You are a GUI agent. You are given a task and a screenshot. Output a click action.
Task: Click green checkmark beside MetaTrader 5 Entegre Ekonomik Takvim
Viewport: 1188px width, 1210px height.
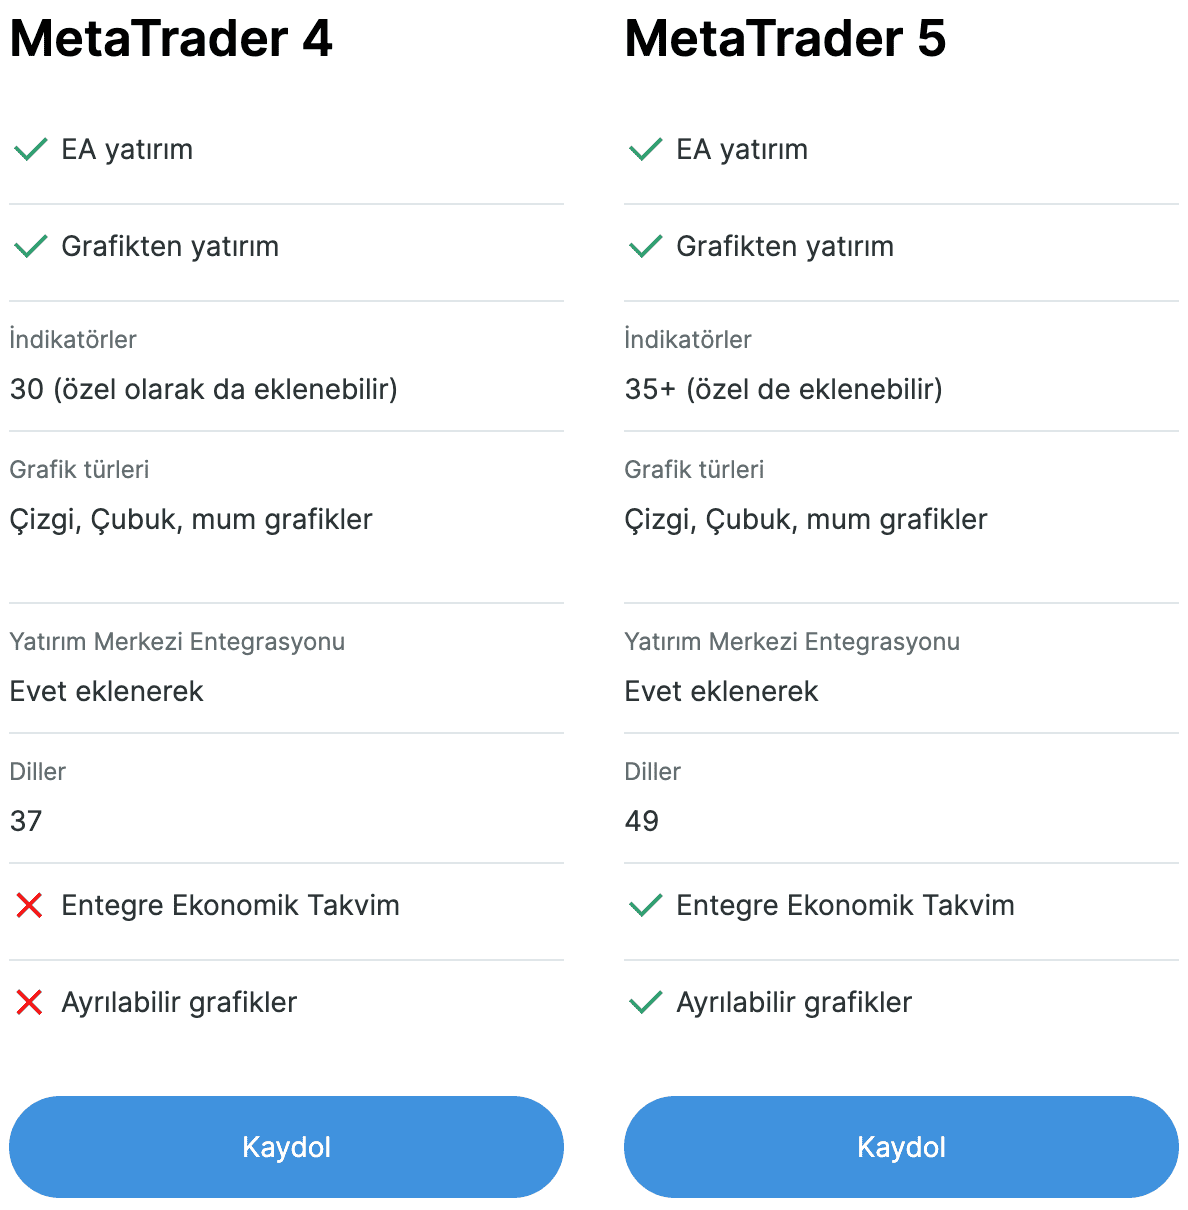(x=645, y=906)
